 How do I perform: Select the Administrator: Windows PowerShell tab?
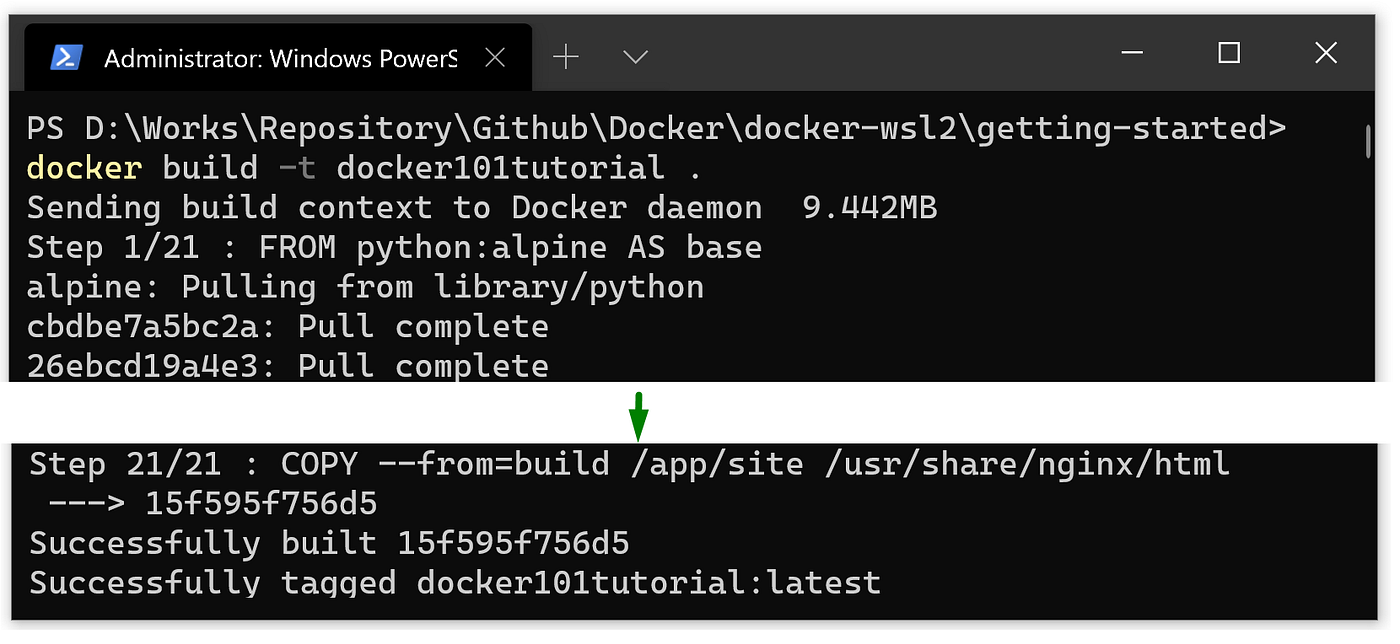(280, 56)
